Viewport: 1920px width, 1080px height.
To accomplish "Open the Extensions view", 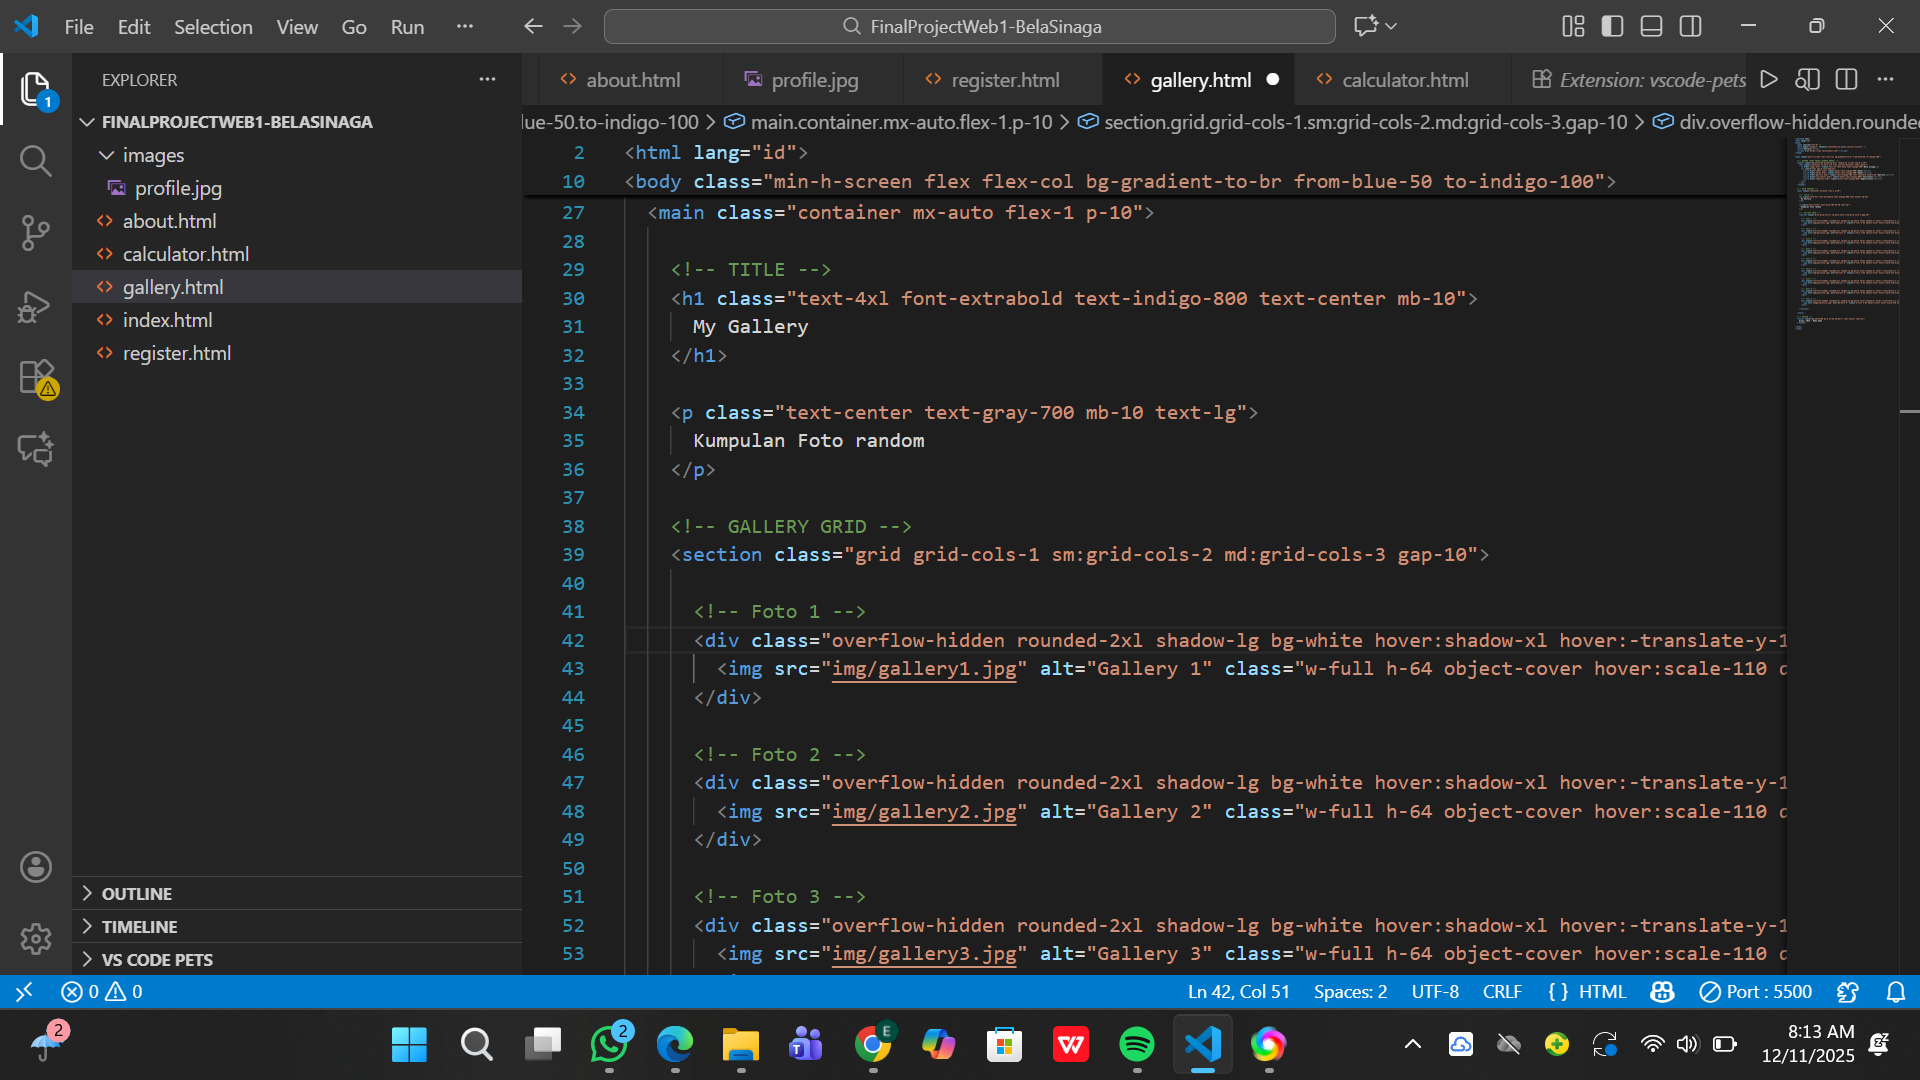I will 36,378.
